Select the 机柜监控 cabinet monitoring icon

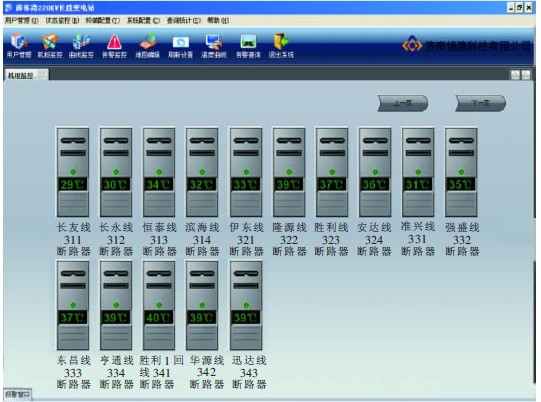pyautogui.click(x=50, y=45)
